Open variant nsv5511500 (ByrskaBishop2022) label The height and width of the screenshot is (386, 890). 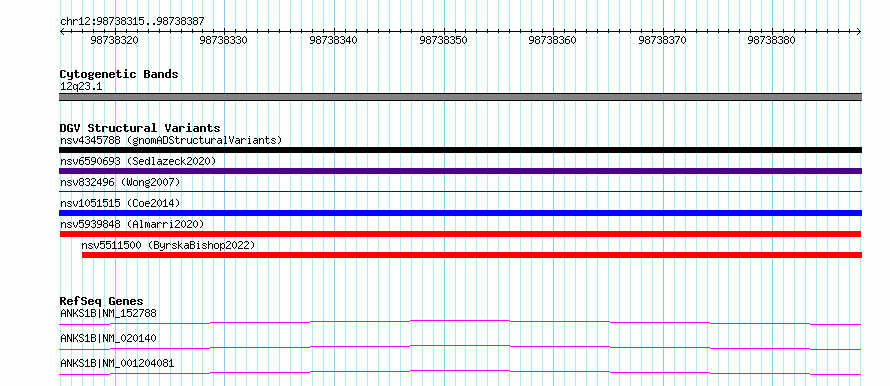(x=169, y=246)
